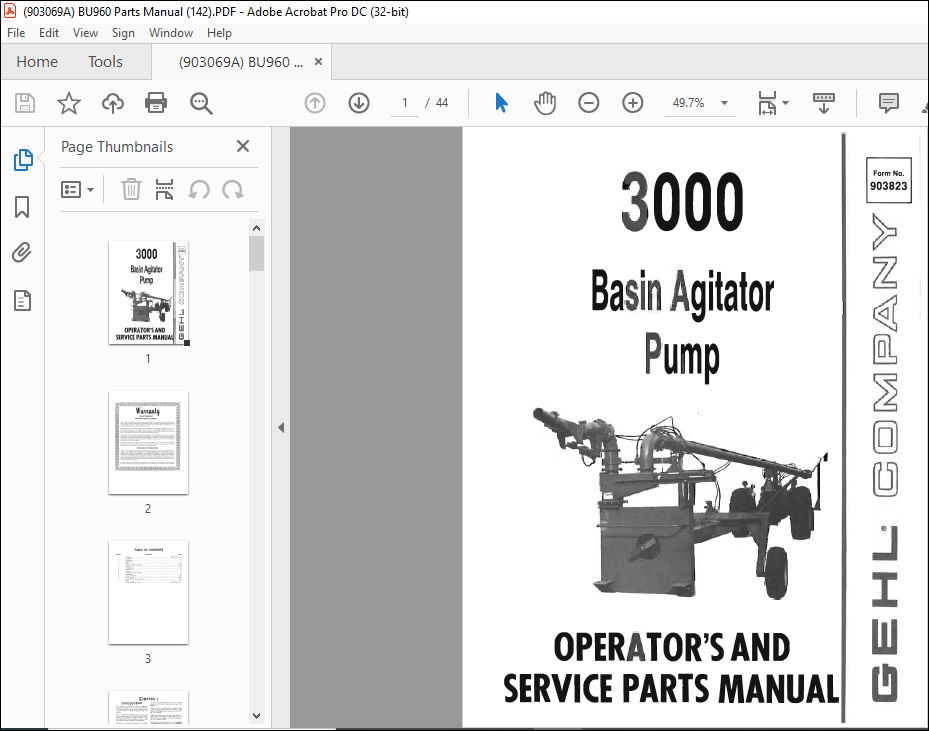Rotate pages counterclockwise in thumbnails panel
The width and height of the screenshot is (929, 731).
(x=197, y=189)
